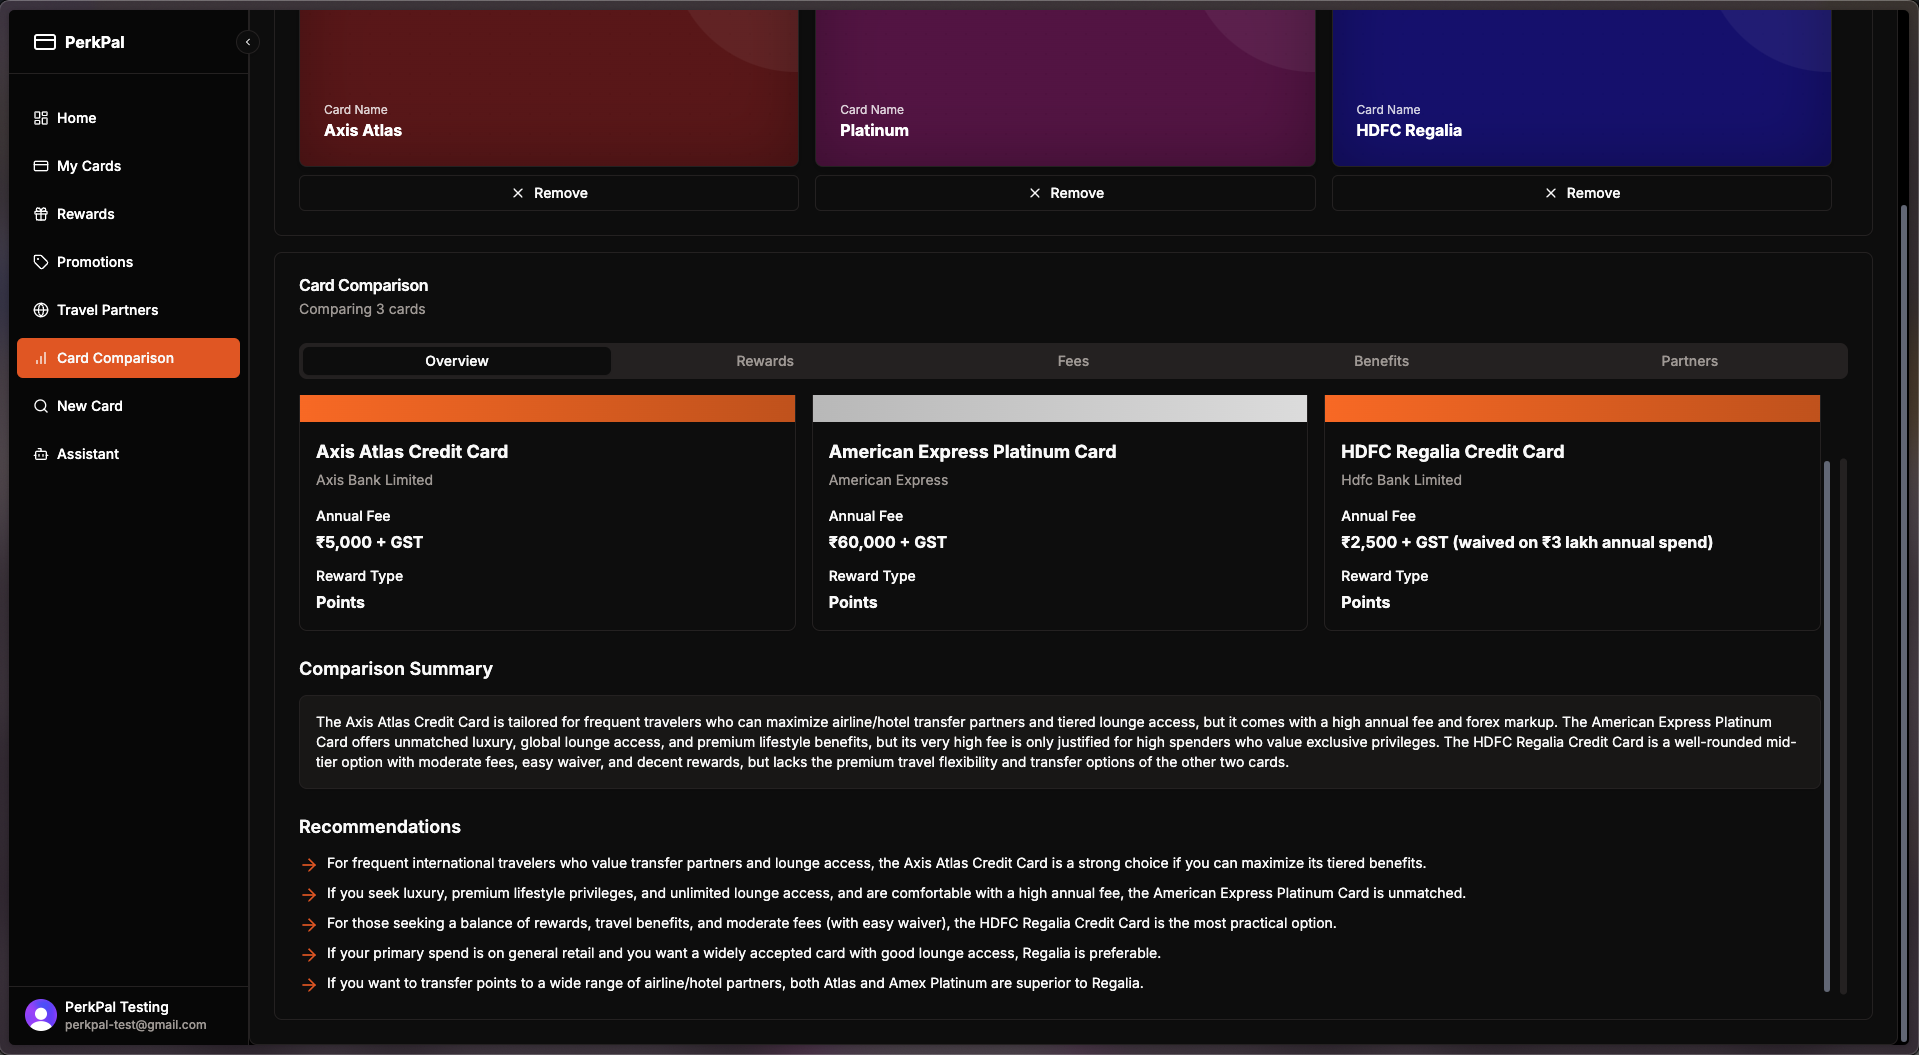The height and width of the screenshot is (1055, 1919).
Task: Click the Axis Atlas Credit Card heading
Action: coord(412,452)
